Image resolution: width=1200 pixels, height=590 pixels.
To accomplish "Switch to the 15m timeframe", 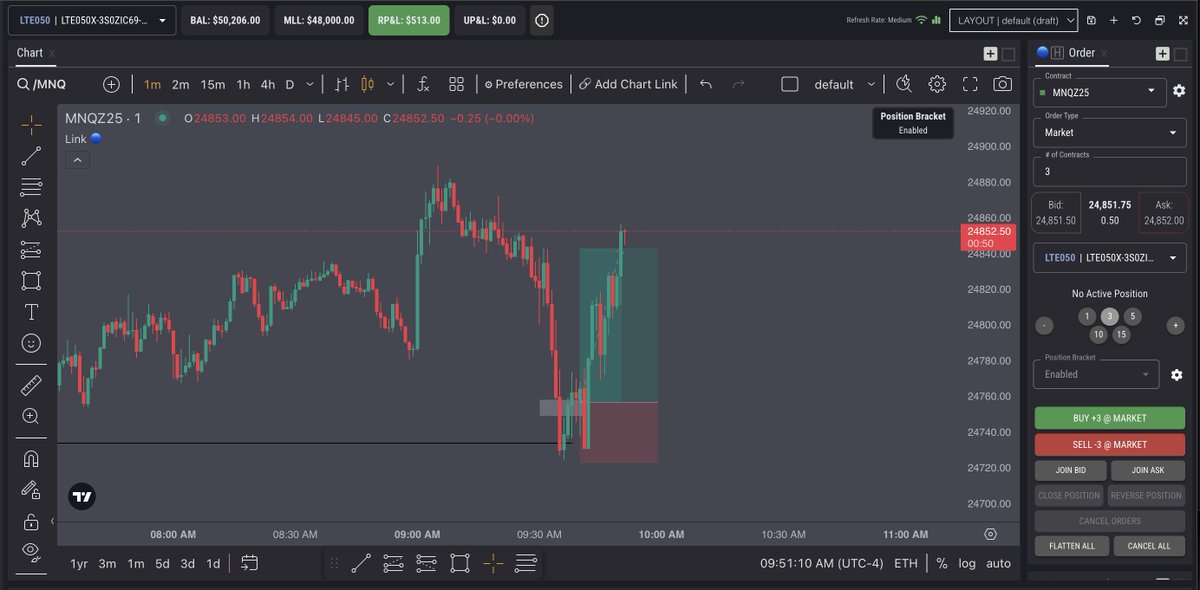I will coord(212,84).
